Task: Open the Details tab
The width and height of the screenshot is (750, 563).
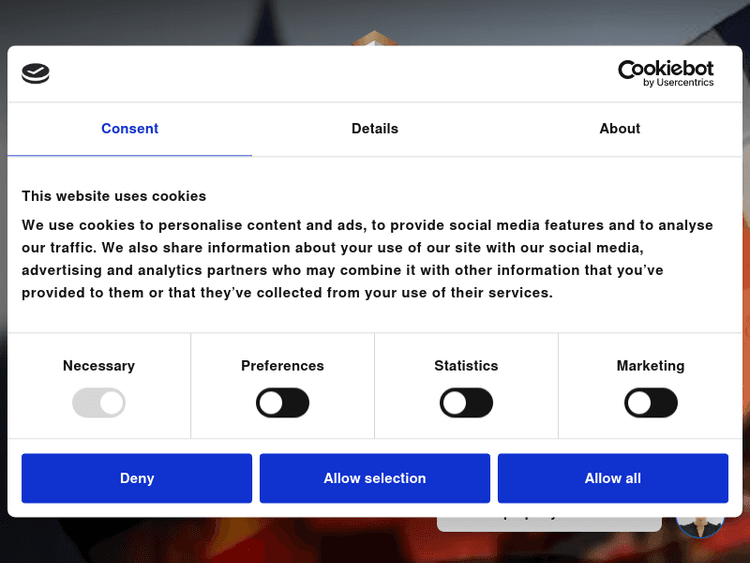Action: 375,129
